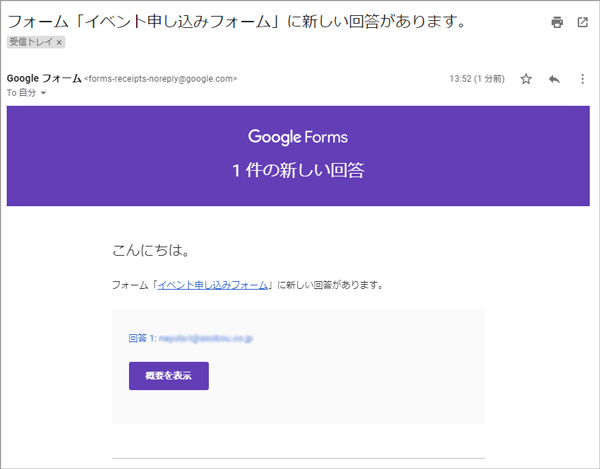
Task: Click the 1 件の新しい回答 banner text
Action: [x=298, y=170]
